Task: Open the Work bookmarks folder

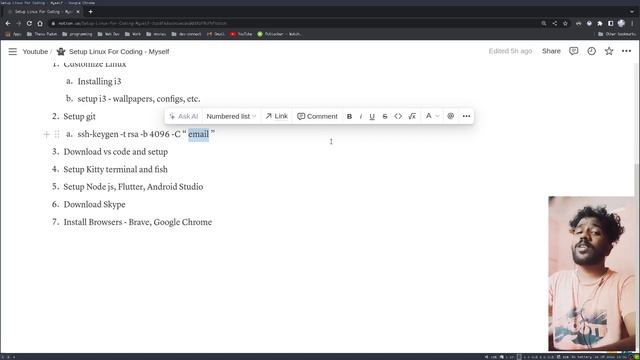Action: 133,34
